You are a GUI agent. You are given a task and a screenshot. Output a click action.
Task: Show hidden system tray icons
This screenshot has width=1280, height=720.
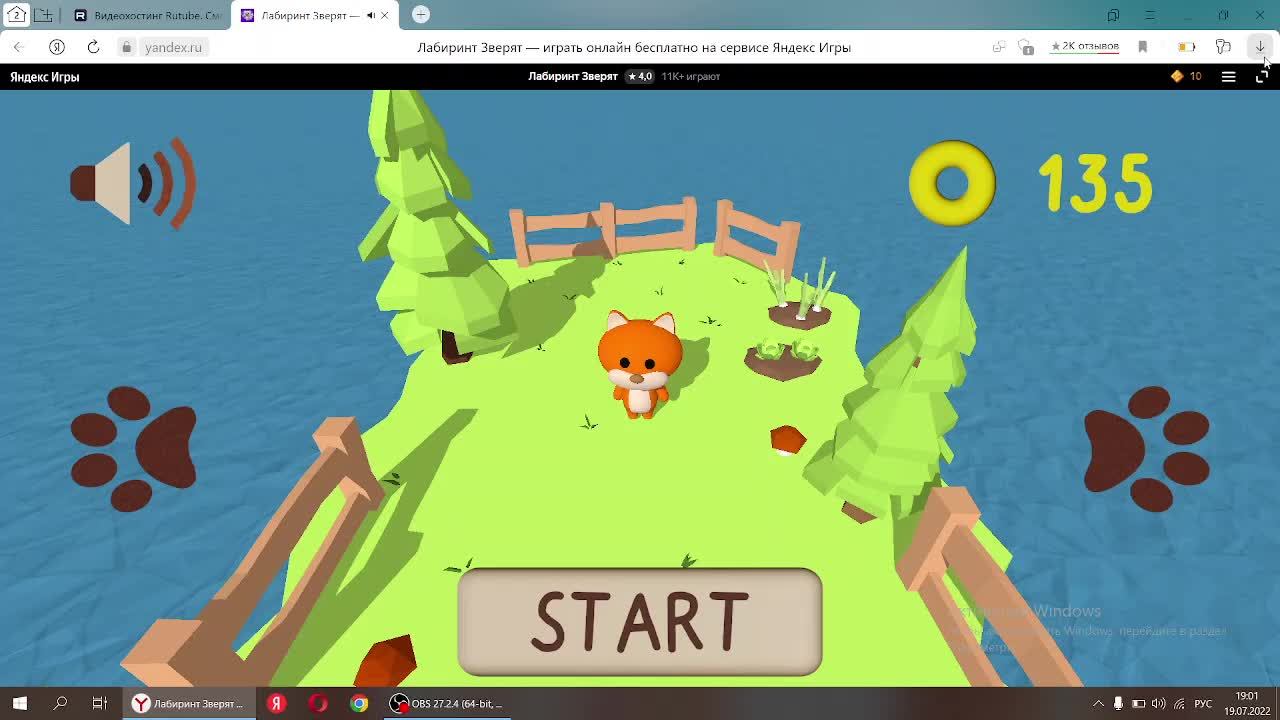click(1098, 704)
